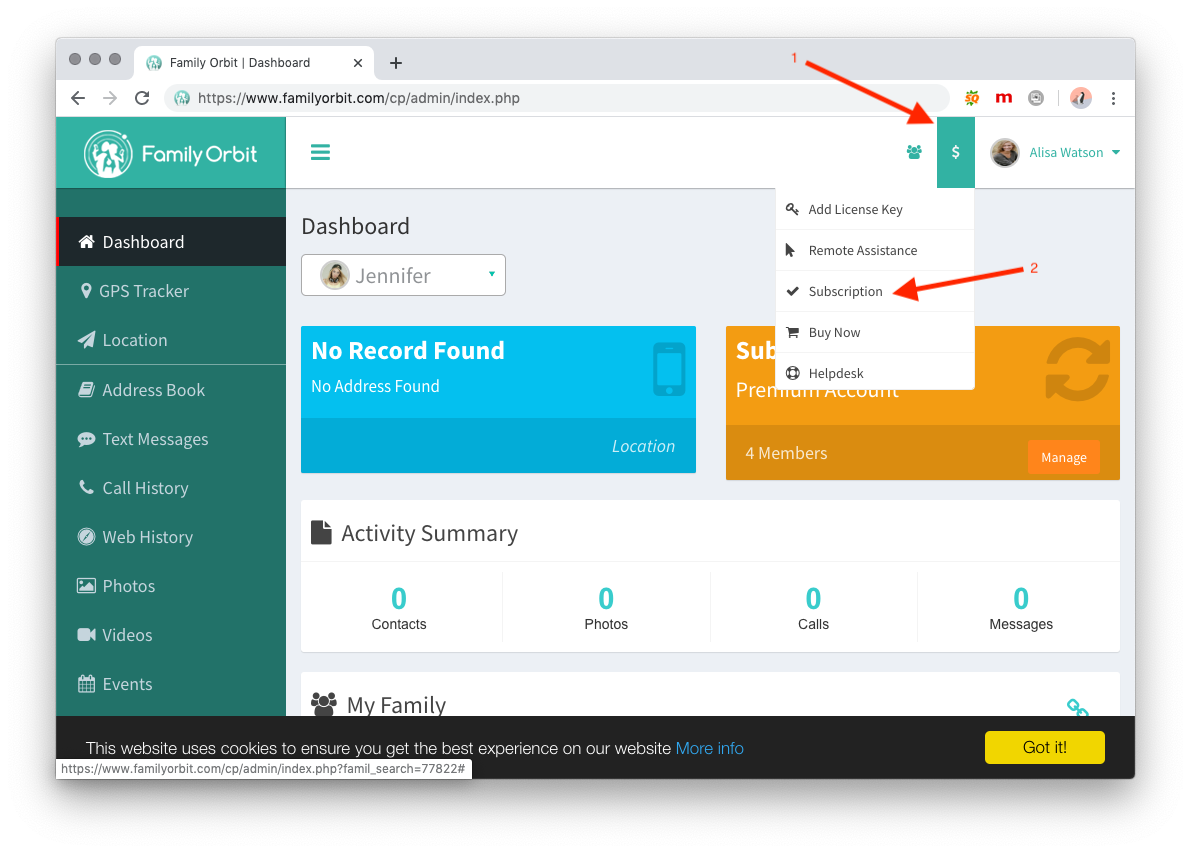Click the hamburger menu icon
The width and height of the screenshot is (1191, 853).
(x=320, y=153)
